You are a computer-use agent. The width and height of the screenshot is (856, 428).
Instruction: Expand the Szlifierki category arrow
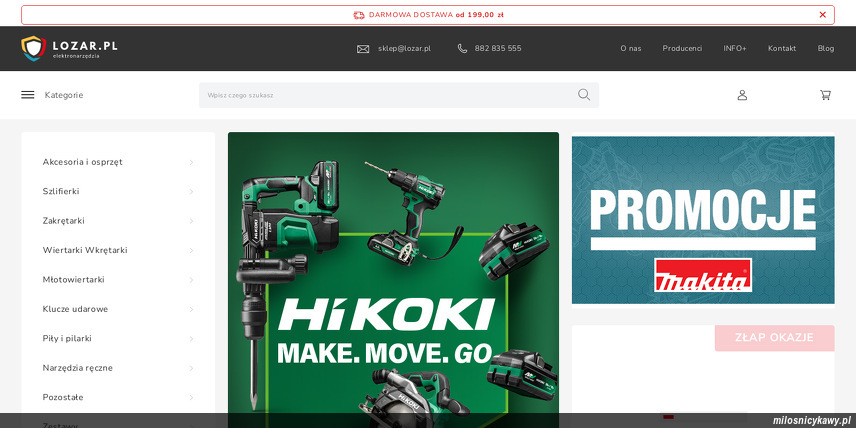191,191
